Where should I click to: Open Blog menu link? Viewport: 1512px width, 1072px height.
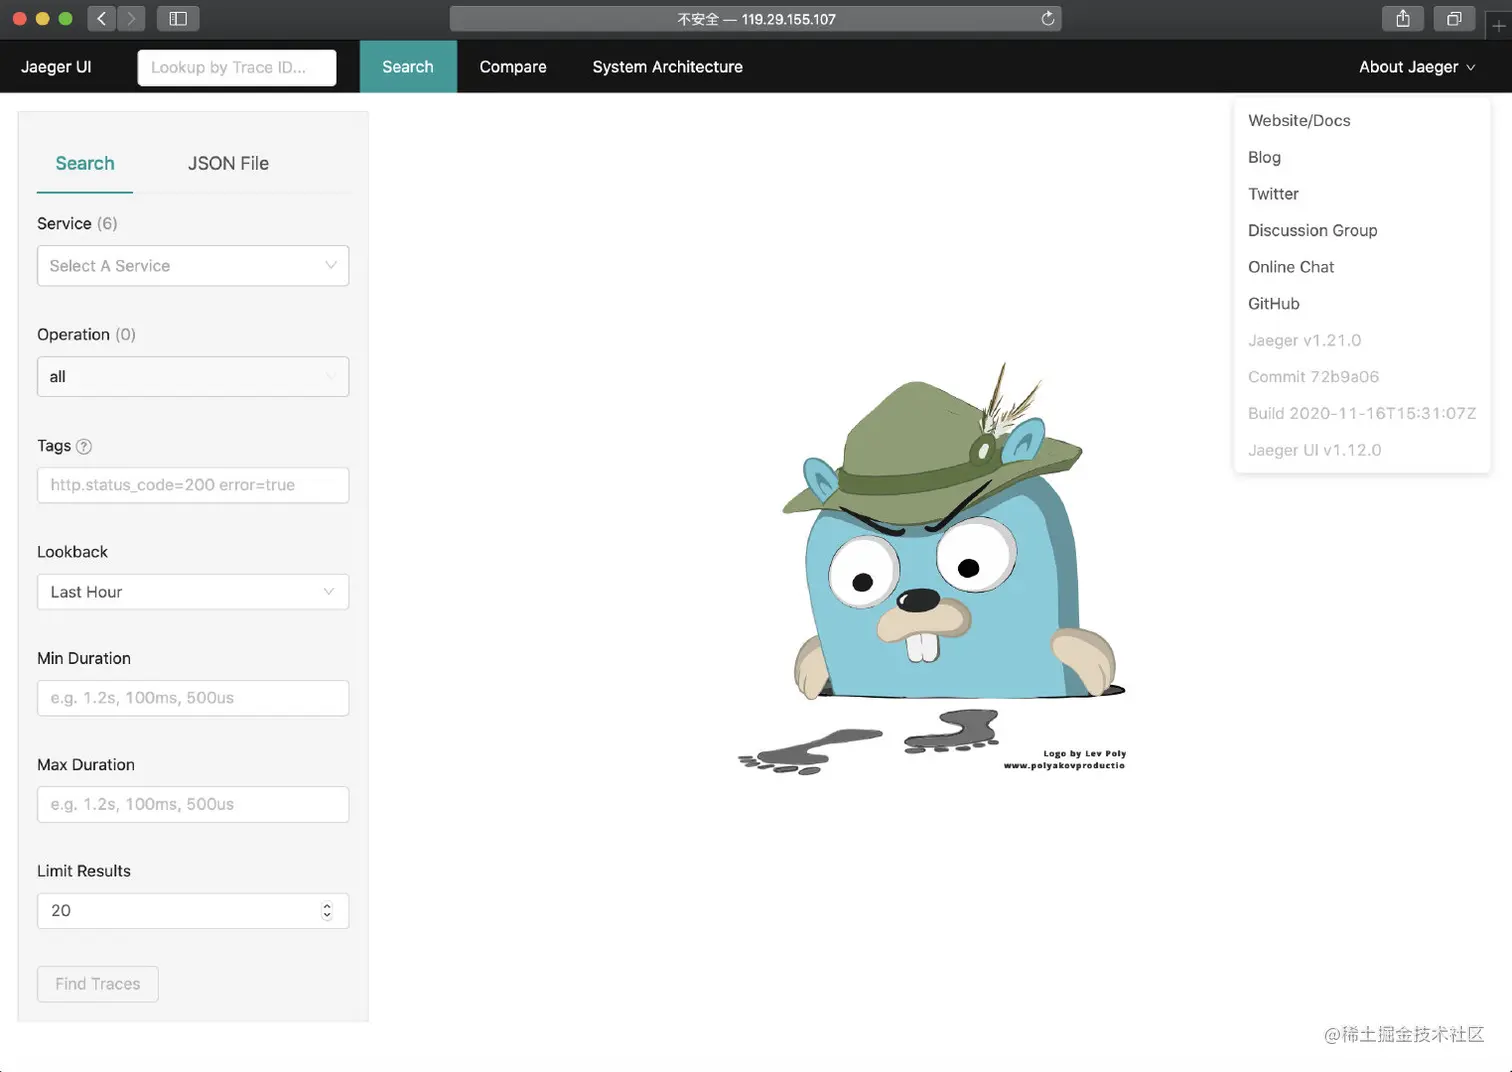[1264, 157]
